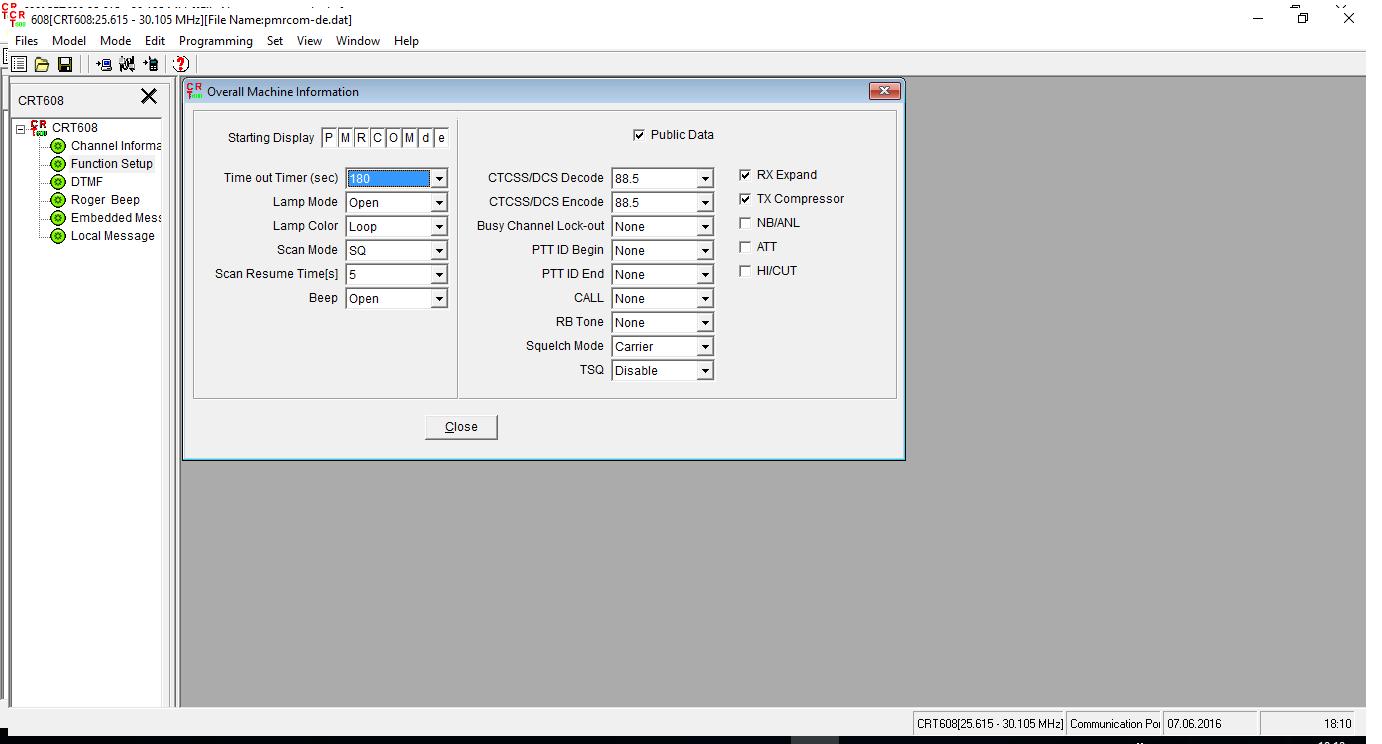Screen dimensions: 1382x744
Task: Open the TSQ dropdown
Action: (705, 371)
